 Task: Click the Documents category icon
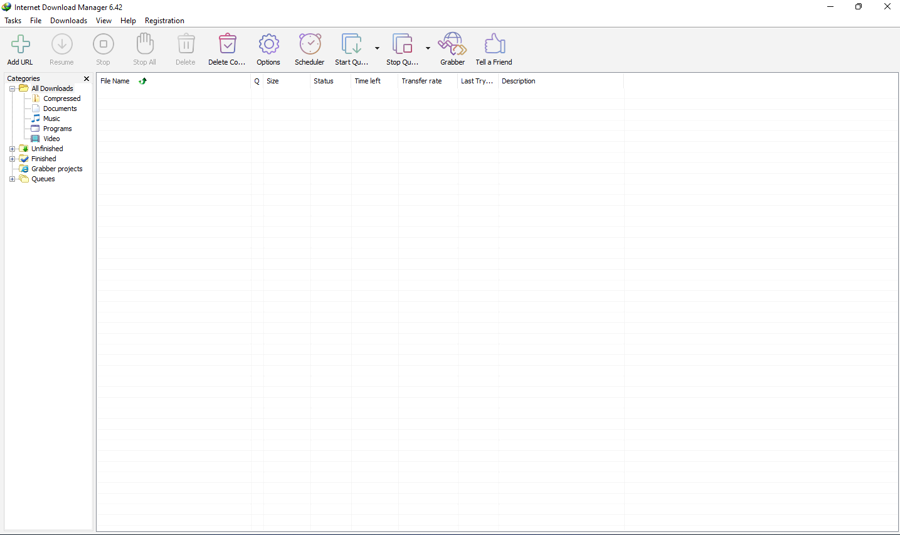[36, 108]
